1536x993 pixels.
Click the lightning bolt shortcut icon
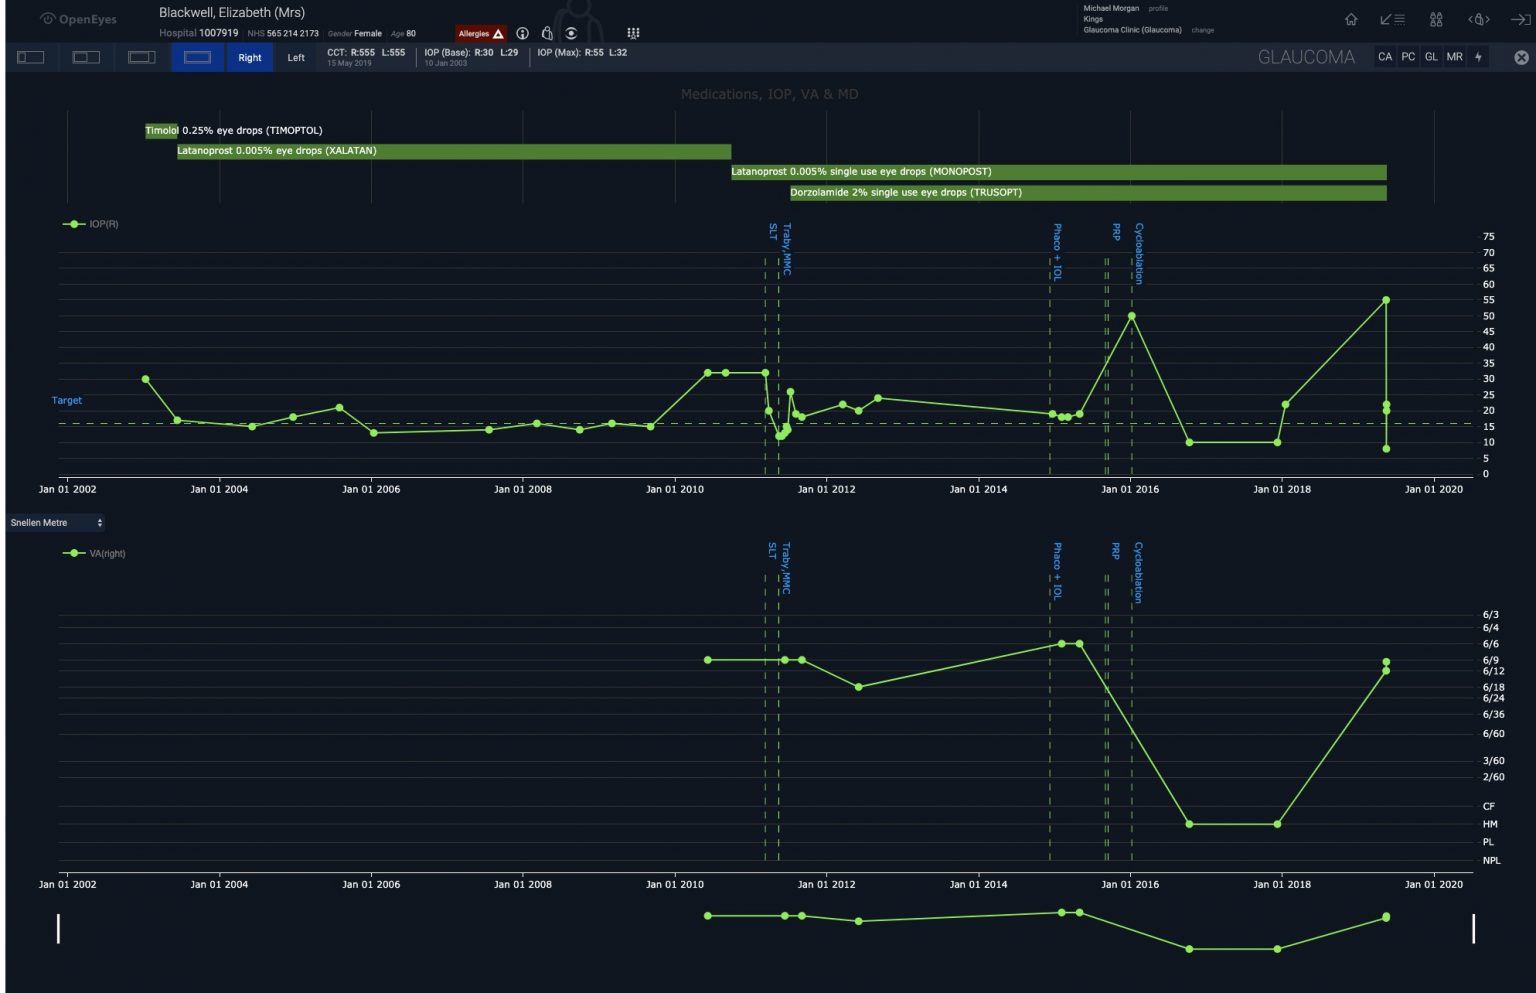[x=1478, y=57]
